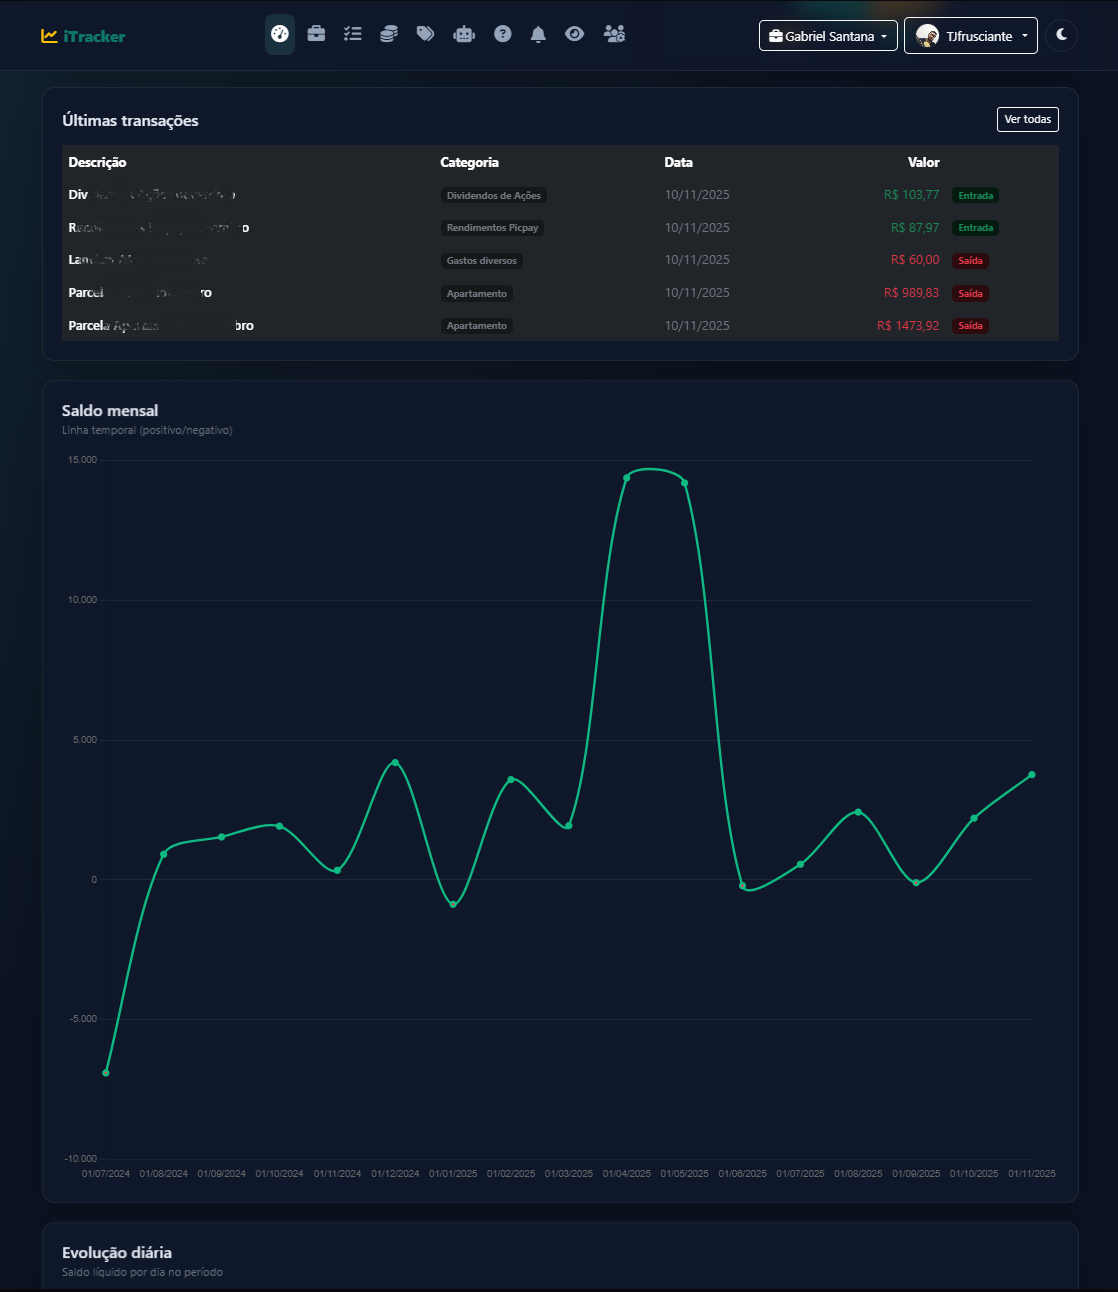
Task: Open the TJfrusciante account dropdown
Action: 970,35
